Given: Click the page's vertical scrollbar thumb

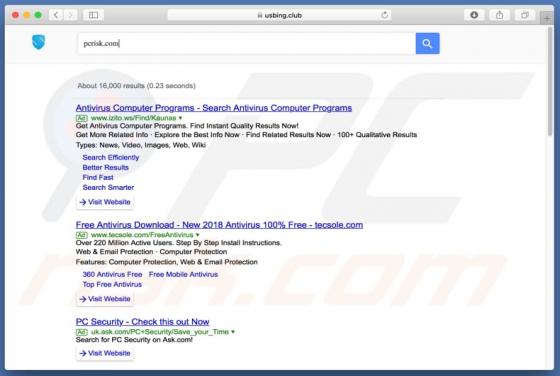Looking at the screenshot, I should tap(550, 81).
